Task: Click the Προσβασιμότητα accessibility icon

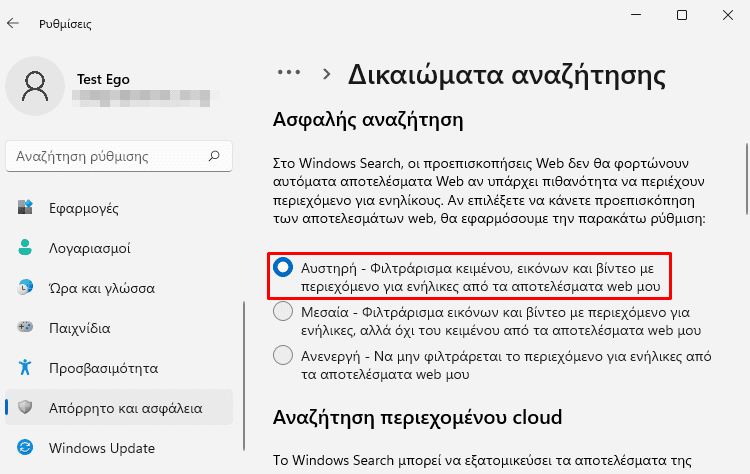Action: click(x=26, y=368)
